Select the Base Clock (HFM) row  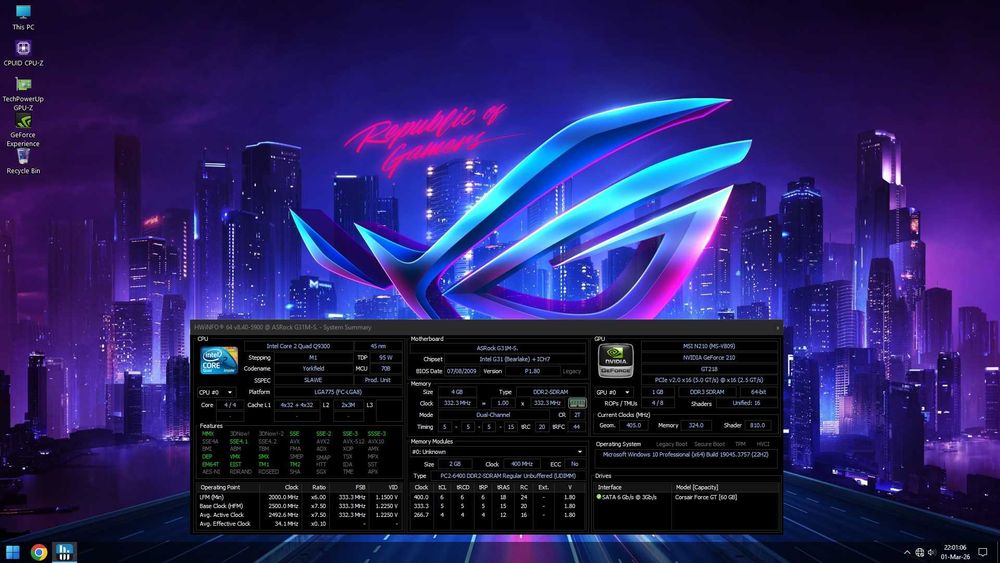coord(299,506)
